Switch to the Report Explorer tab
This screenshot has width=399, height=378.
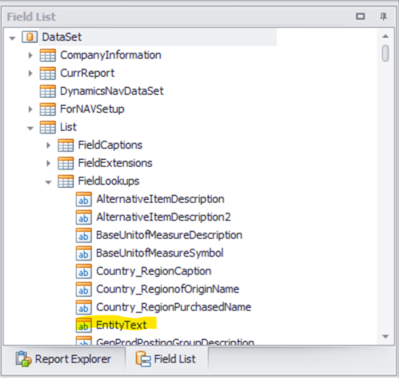coord(63,359)
